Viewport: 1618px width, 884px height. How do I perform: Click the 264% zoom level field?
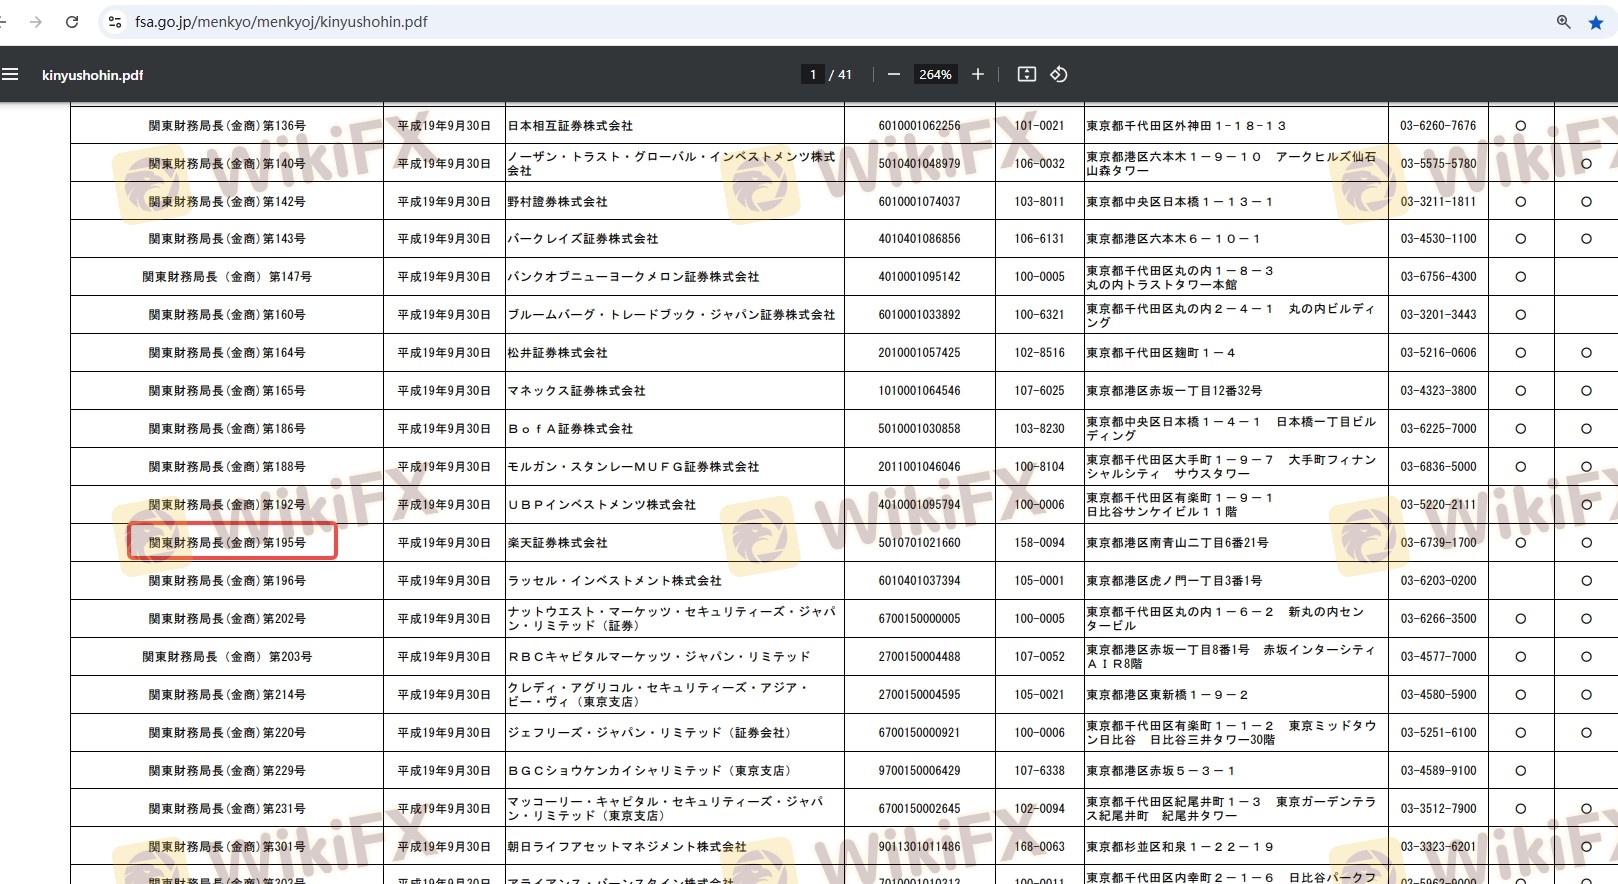(x=935, y=74)
